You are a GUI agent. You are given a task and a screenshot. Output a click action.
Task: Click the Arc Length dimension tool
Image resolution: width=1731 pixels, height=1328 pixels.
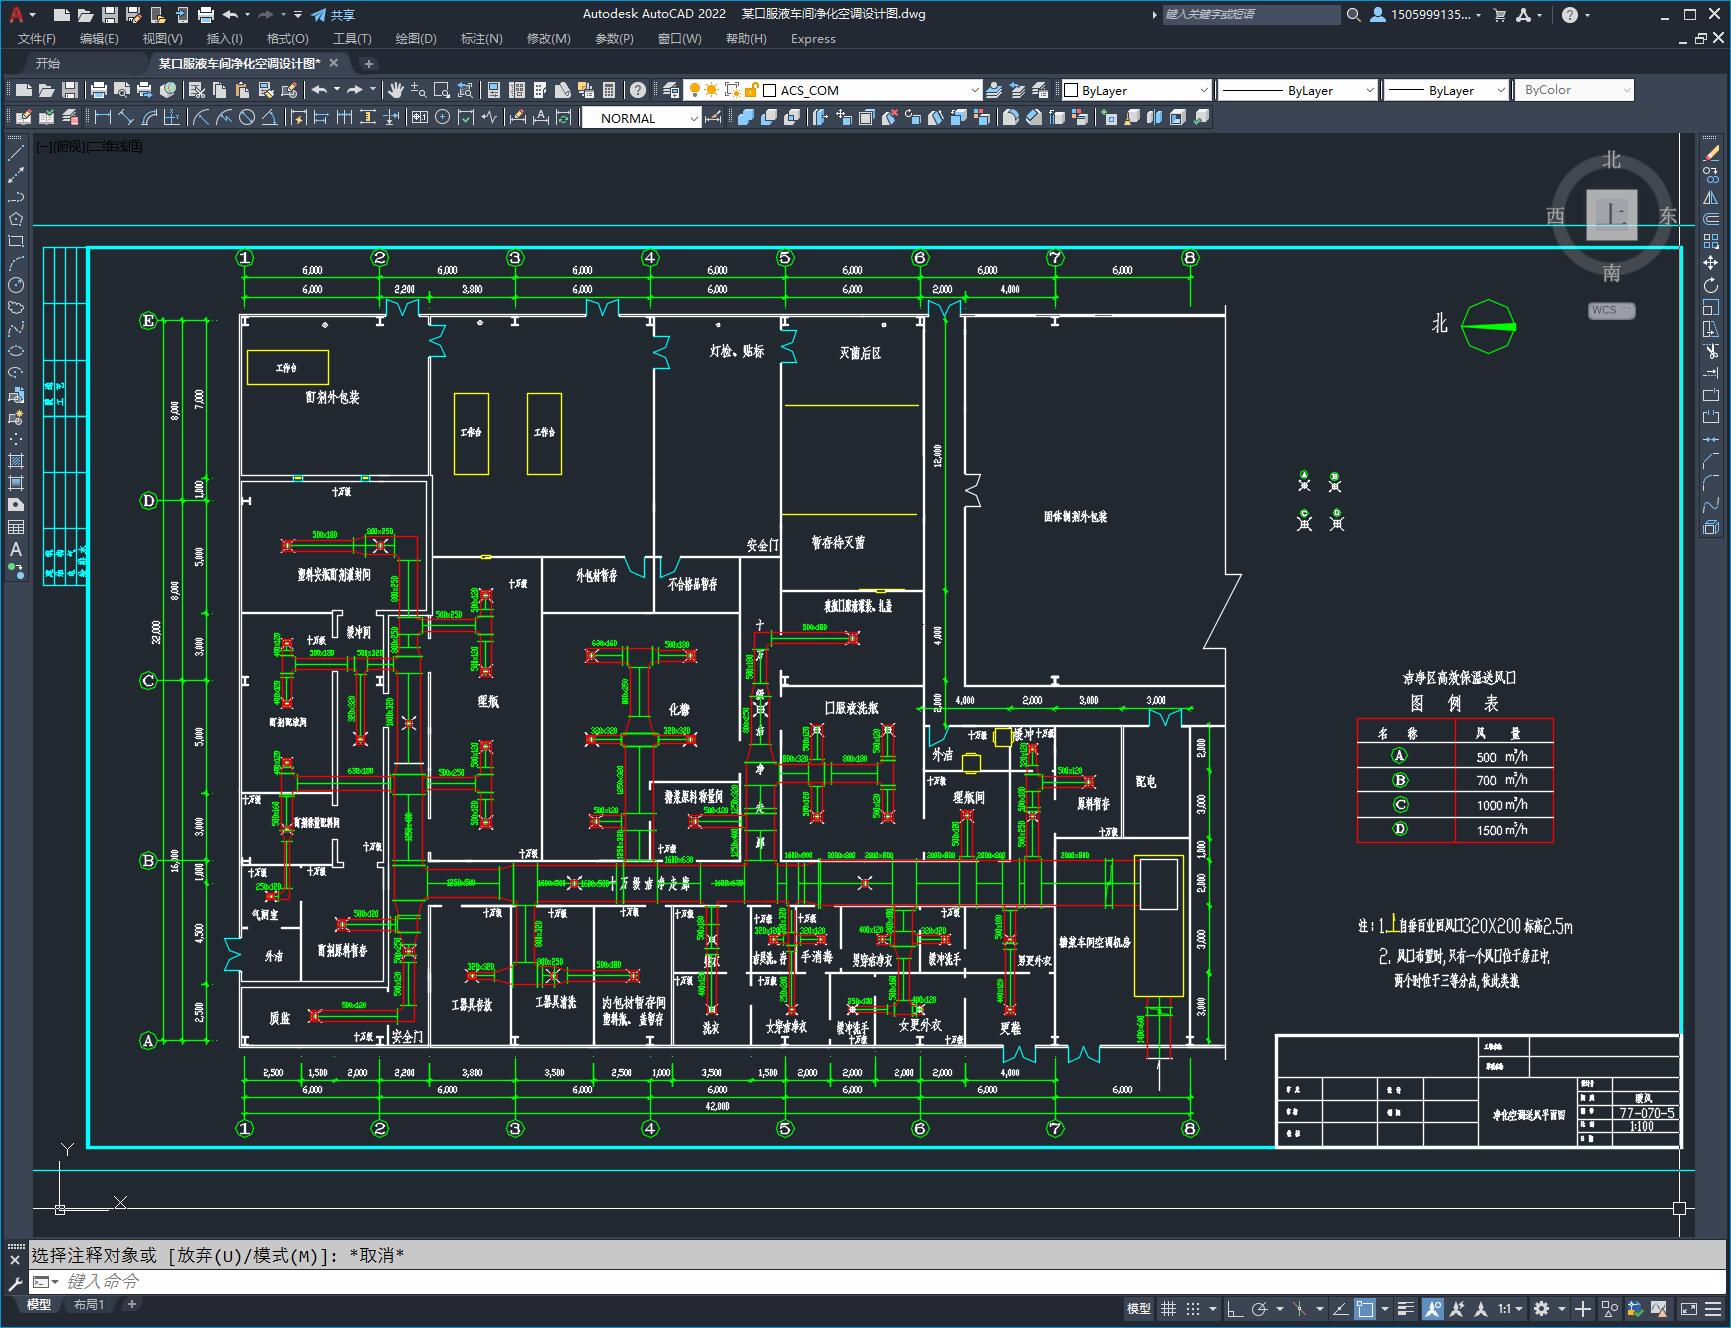(149, 117)
